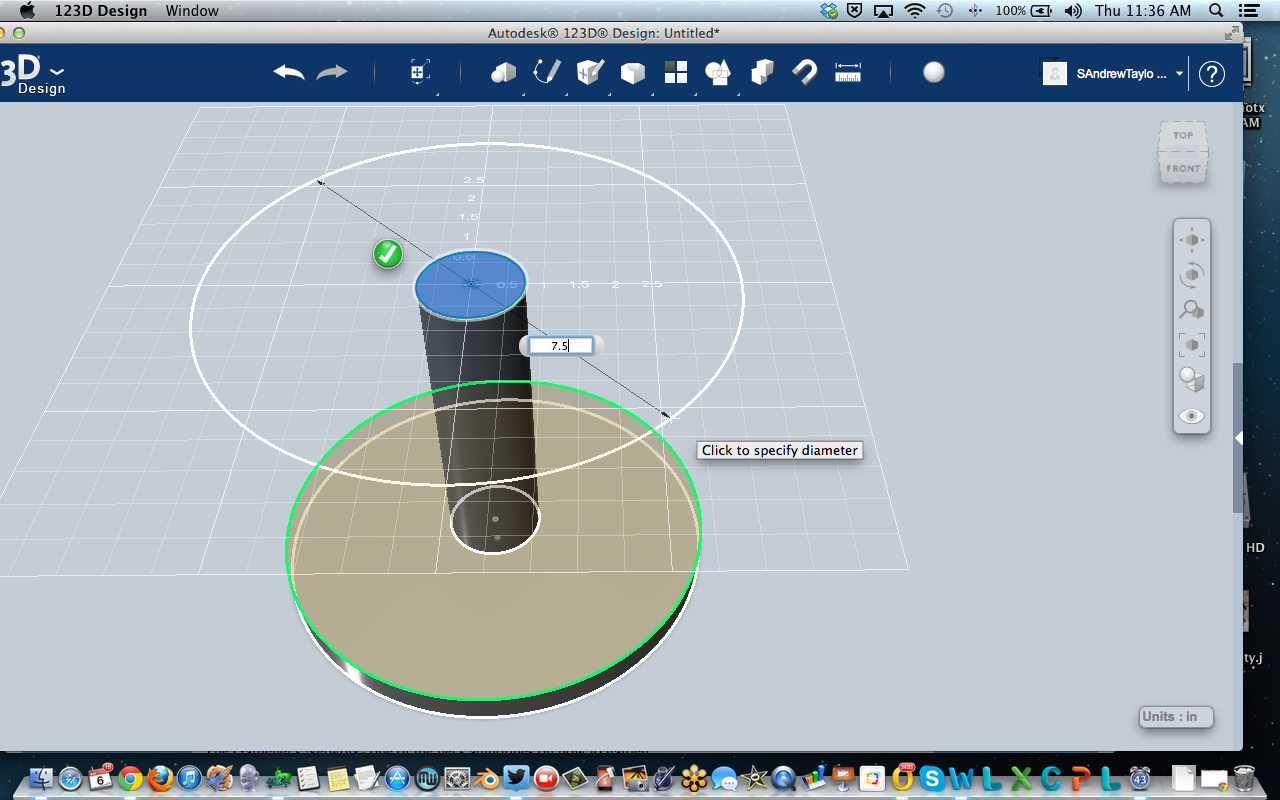1280x800 pixels.
Task: Open the Units : in button
Action: 1176,717
